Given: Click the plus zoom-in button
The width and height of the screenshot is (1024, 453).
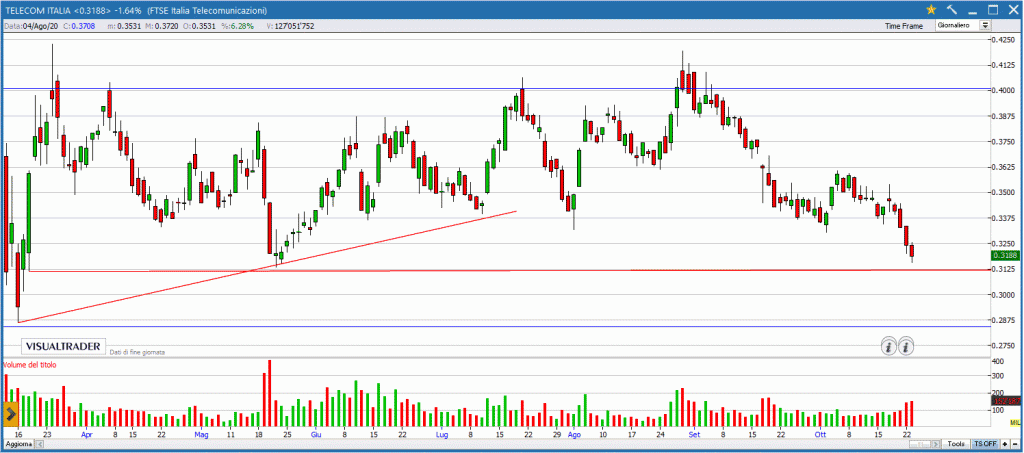Looking at the screenshot, I should [x=1006, y=444].
